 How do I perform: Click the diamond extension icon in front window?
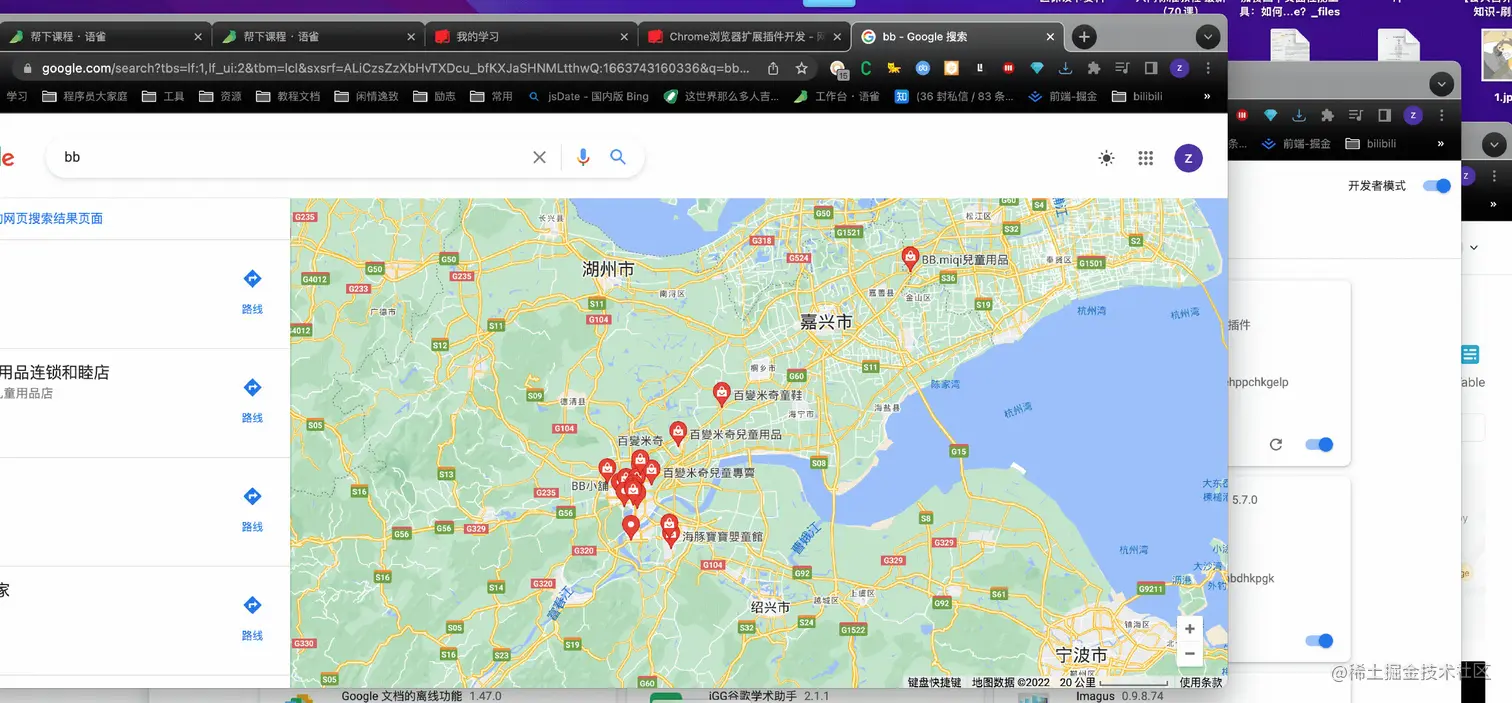click(1037, 68)
